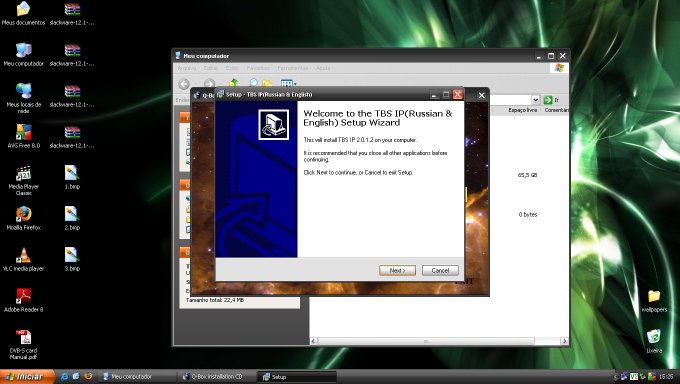
Task: Select the DVB-S card Manual.pdf file icon
Action: pos(23,344)
